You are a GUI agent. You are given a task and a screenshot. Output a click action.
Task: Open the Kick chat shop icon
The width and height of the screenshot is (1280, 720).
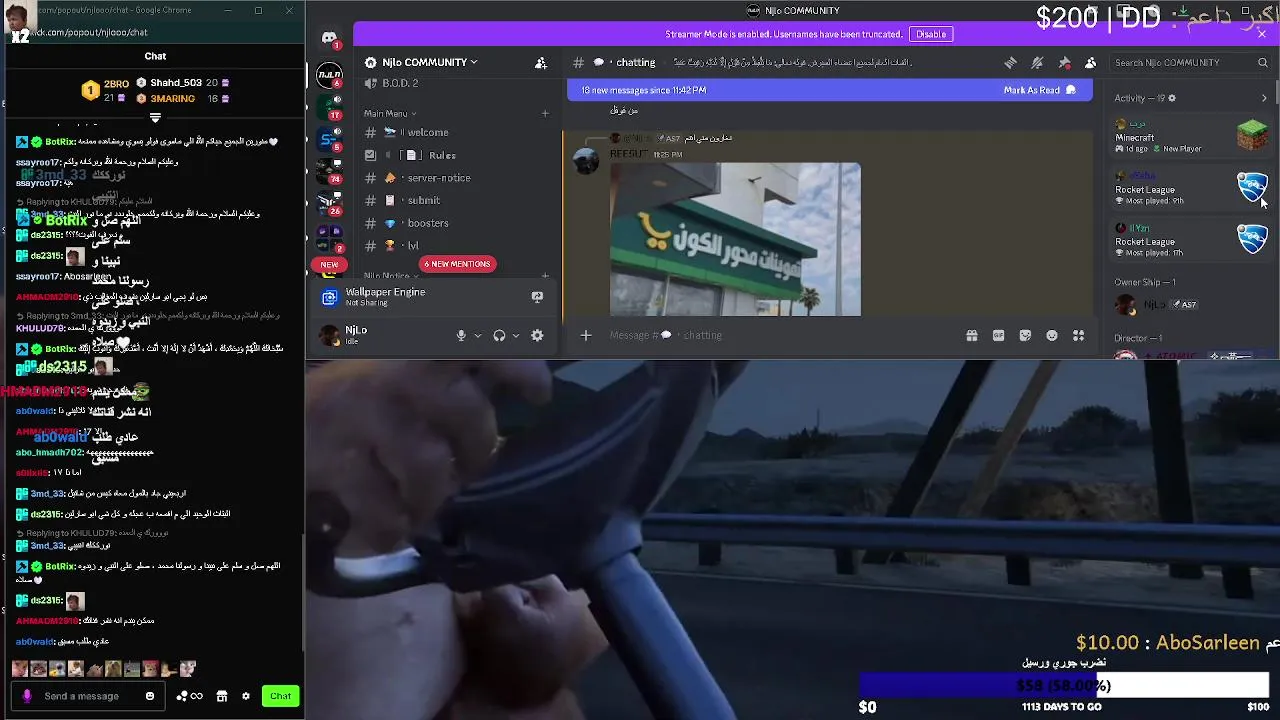pos(222,696)
